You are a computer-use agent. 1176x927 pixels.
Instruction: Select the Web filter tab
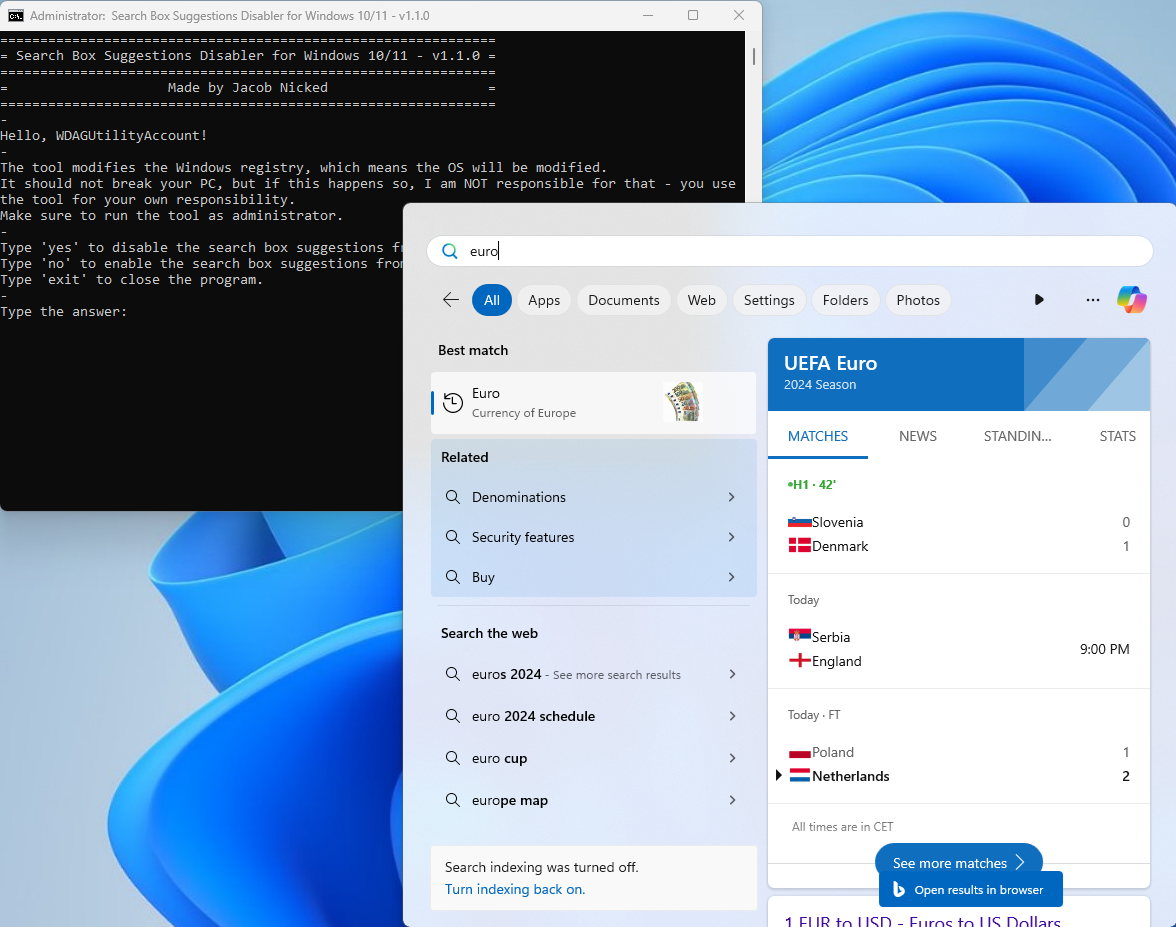pyautogui.click(x=701, y=300)
